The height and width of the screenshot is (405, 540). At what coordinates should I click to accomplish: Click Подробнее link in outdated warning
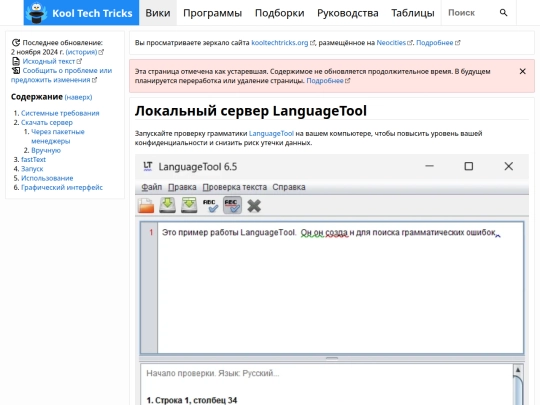pyautogui.click(x=325, y=81)
